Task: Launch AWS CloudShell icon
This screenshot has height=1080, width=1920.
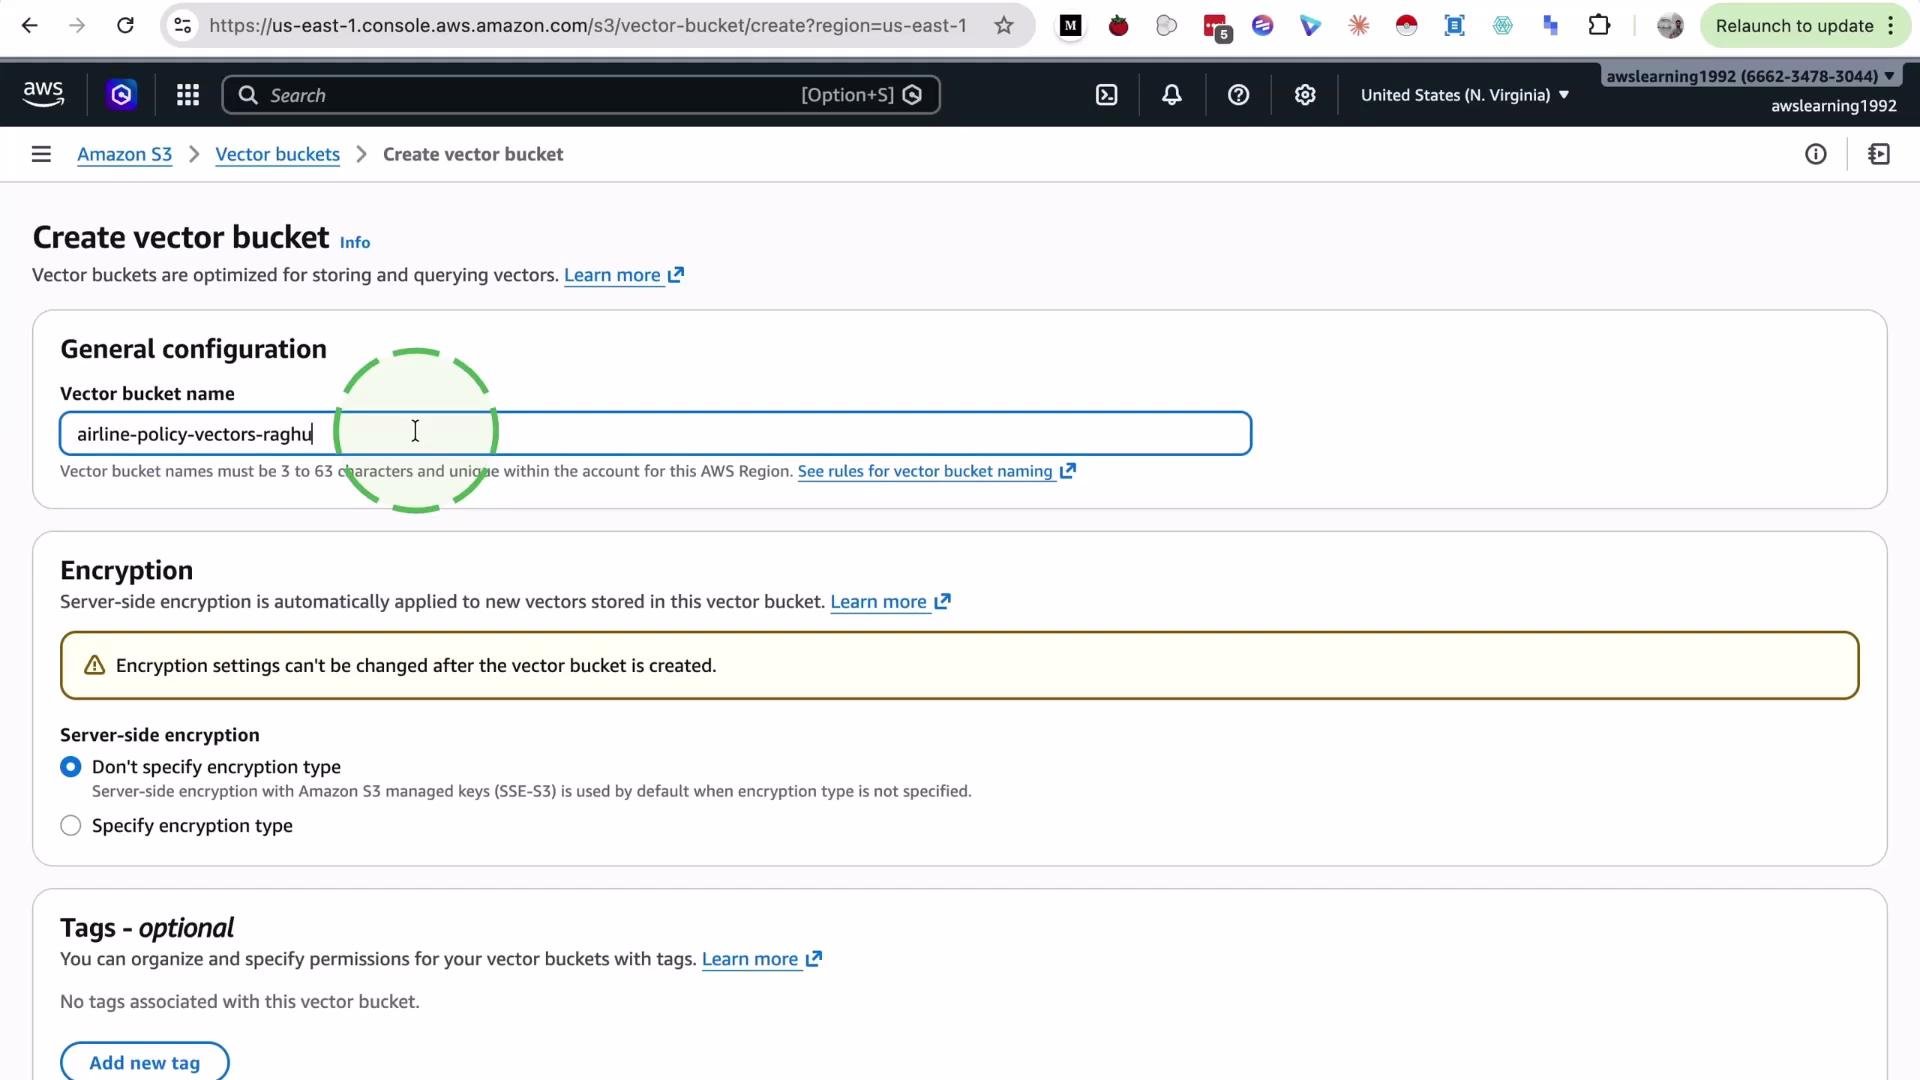Action: tap(1106, 95)
